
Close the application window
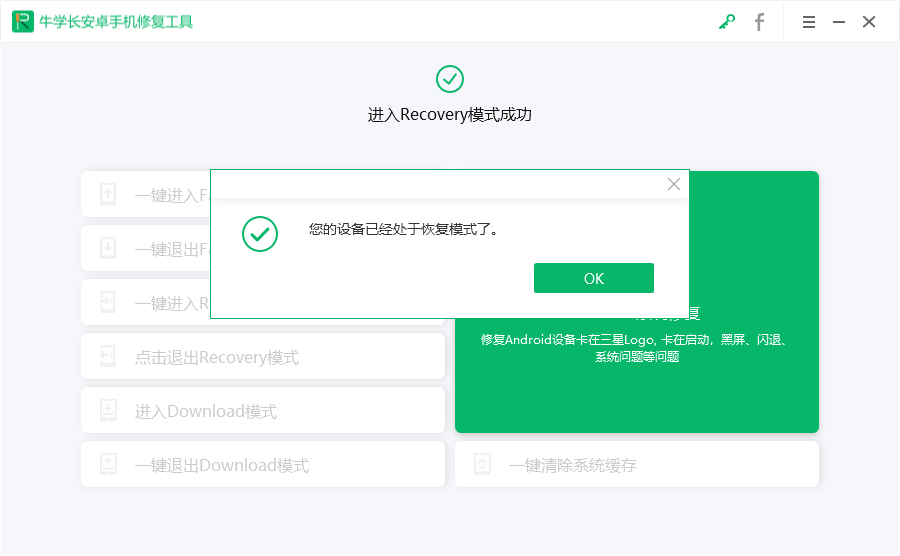[x=869, y=22]
